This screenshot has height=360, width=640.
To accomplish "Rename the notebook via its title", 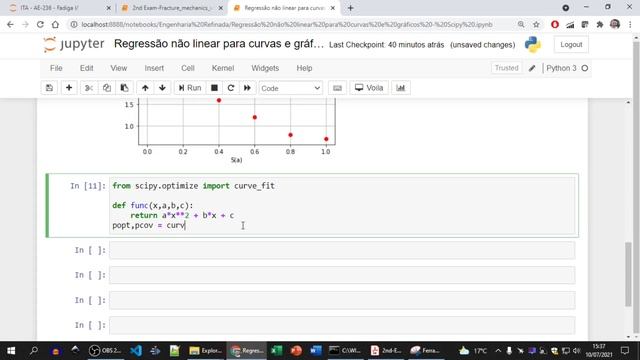I will click(218, 44).
